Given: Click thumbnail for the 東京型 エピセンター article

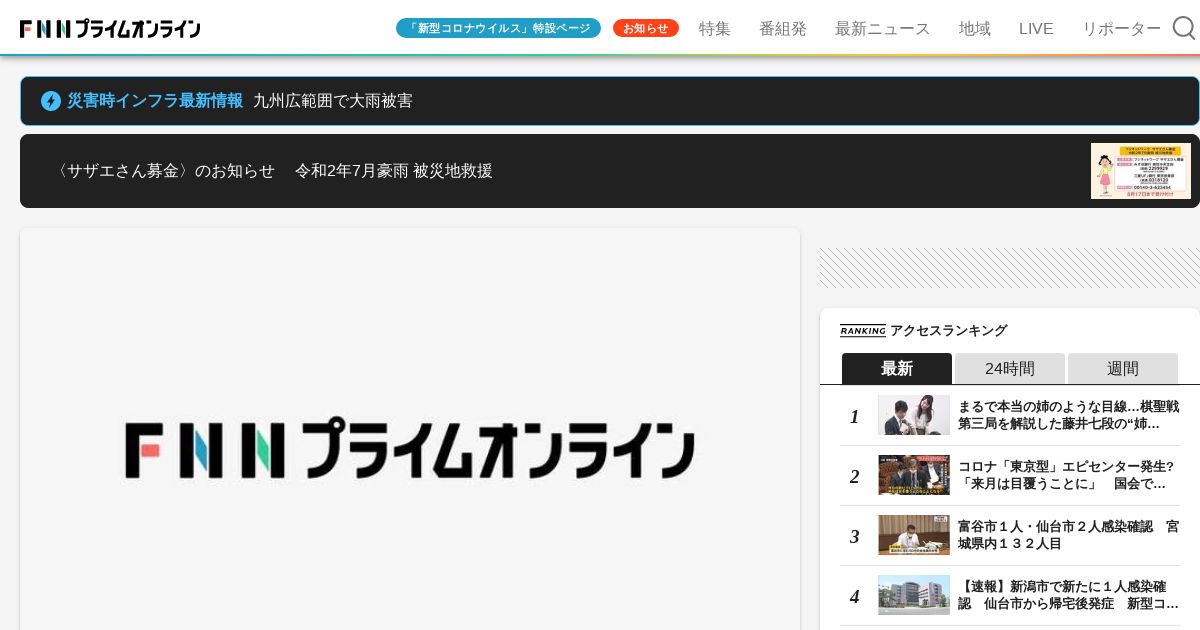Looking at the screenshot, I should (x=914, y=475).
